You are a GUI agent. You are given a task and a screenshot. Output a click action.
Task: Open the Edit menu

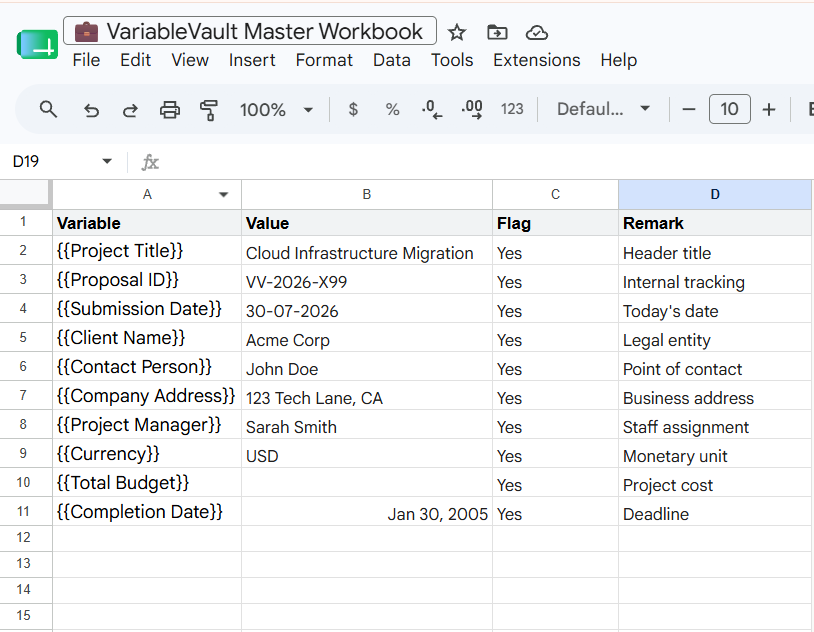click(x=135, y=60)
